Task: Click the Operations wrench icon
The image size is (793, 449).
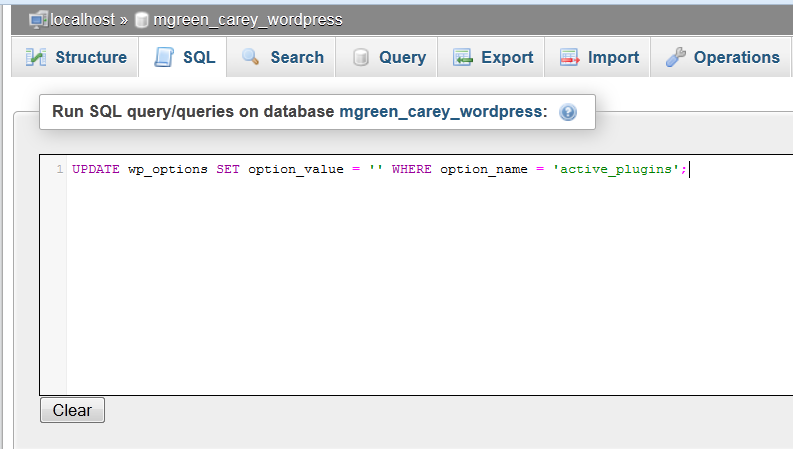Action: [x=675, y=58]
